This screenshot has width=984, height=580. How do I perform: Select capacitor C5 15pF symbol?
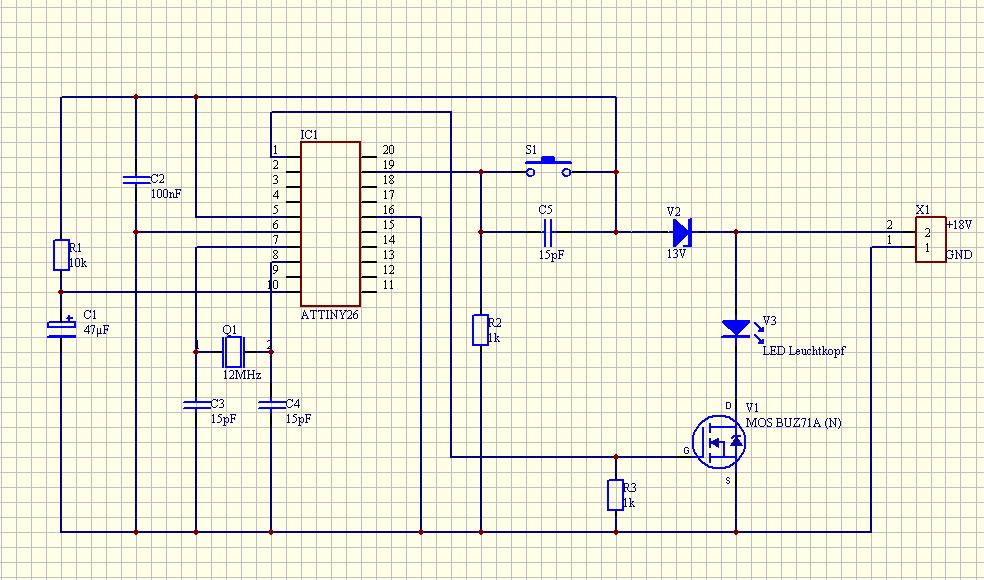[547, 232]
